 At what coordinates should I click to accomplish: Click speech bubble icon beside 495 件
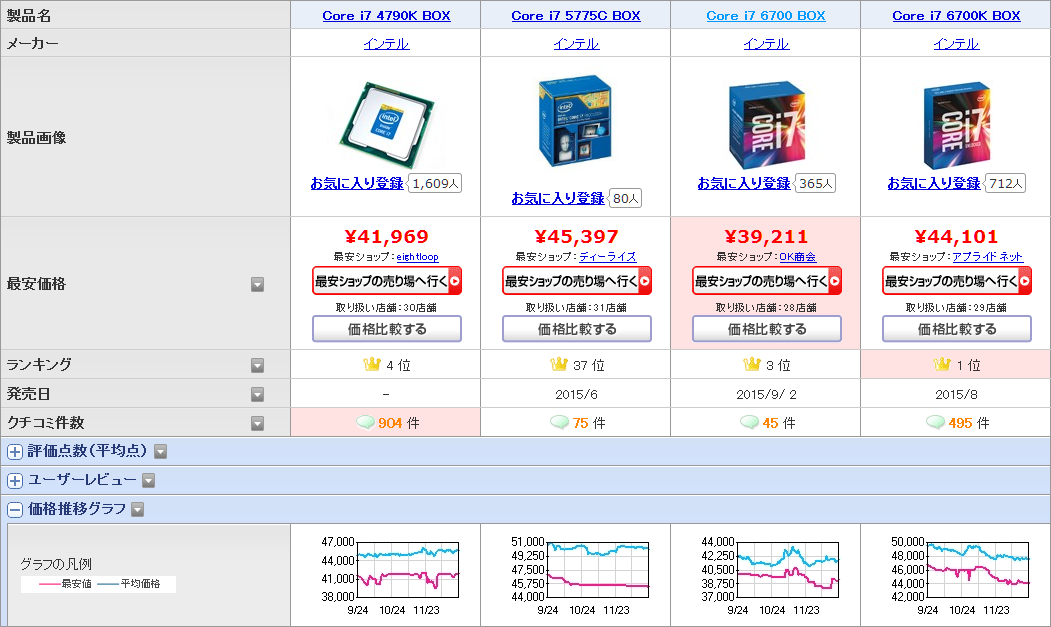[936, 422]
